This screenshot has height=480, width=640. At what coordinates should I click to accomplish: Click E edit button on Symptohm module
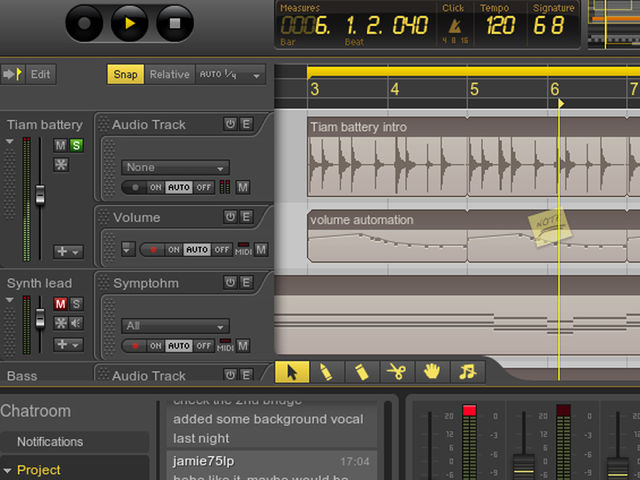click(x=246, y=282)
